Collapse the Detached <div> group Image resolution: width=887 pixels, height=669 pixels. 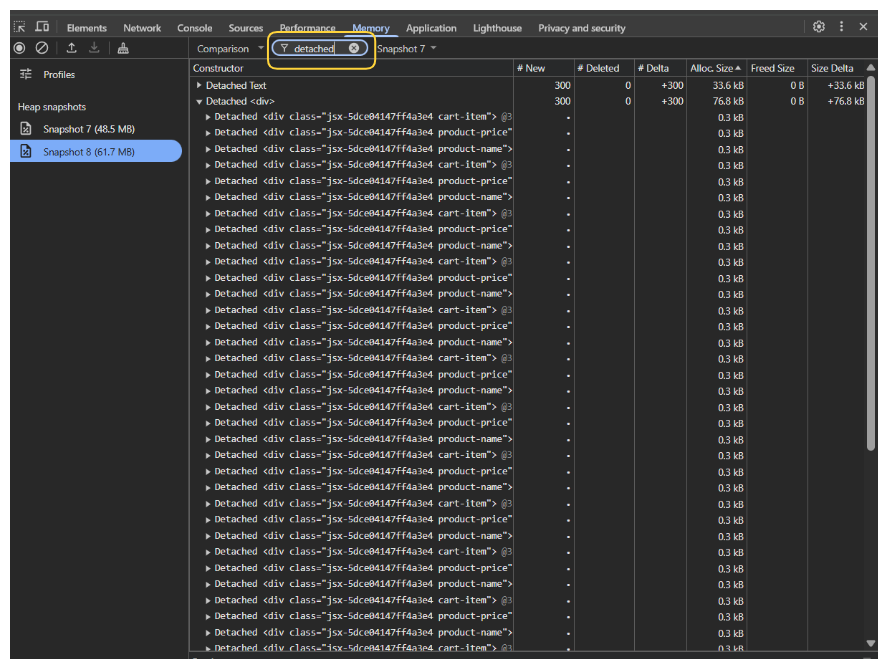199,101
